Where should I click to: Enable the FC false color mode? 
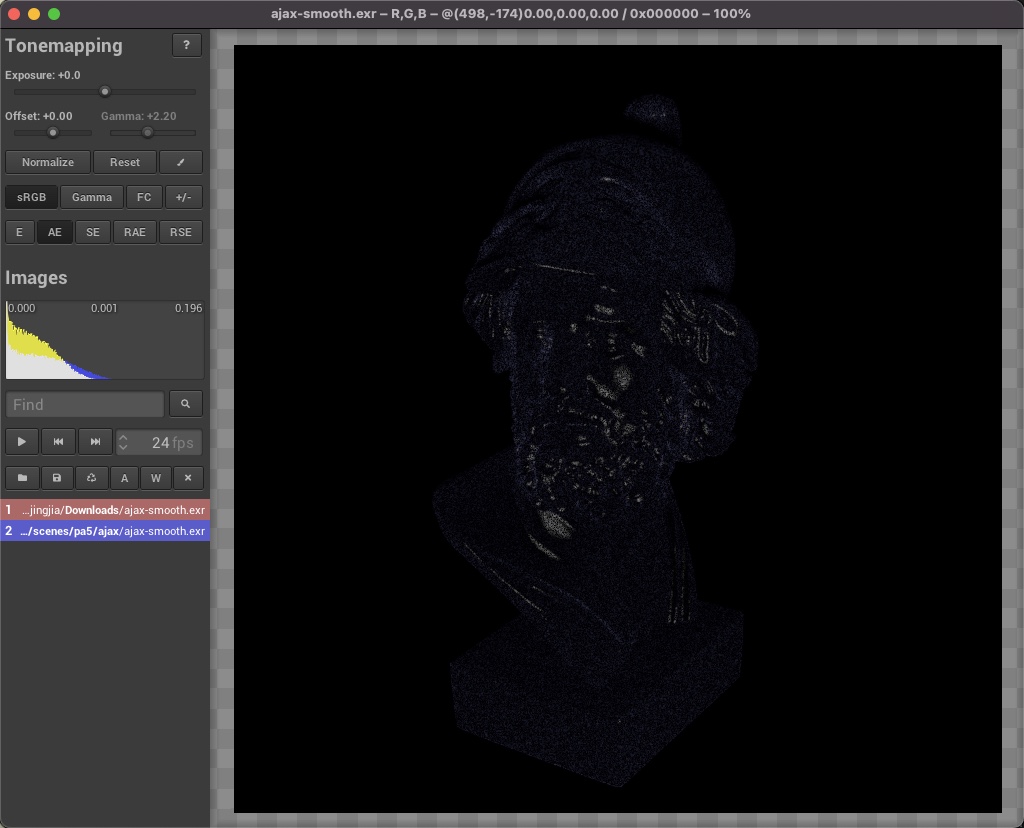pyautogui.click(x=144, y=197)
